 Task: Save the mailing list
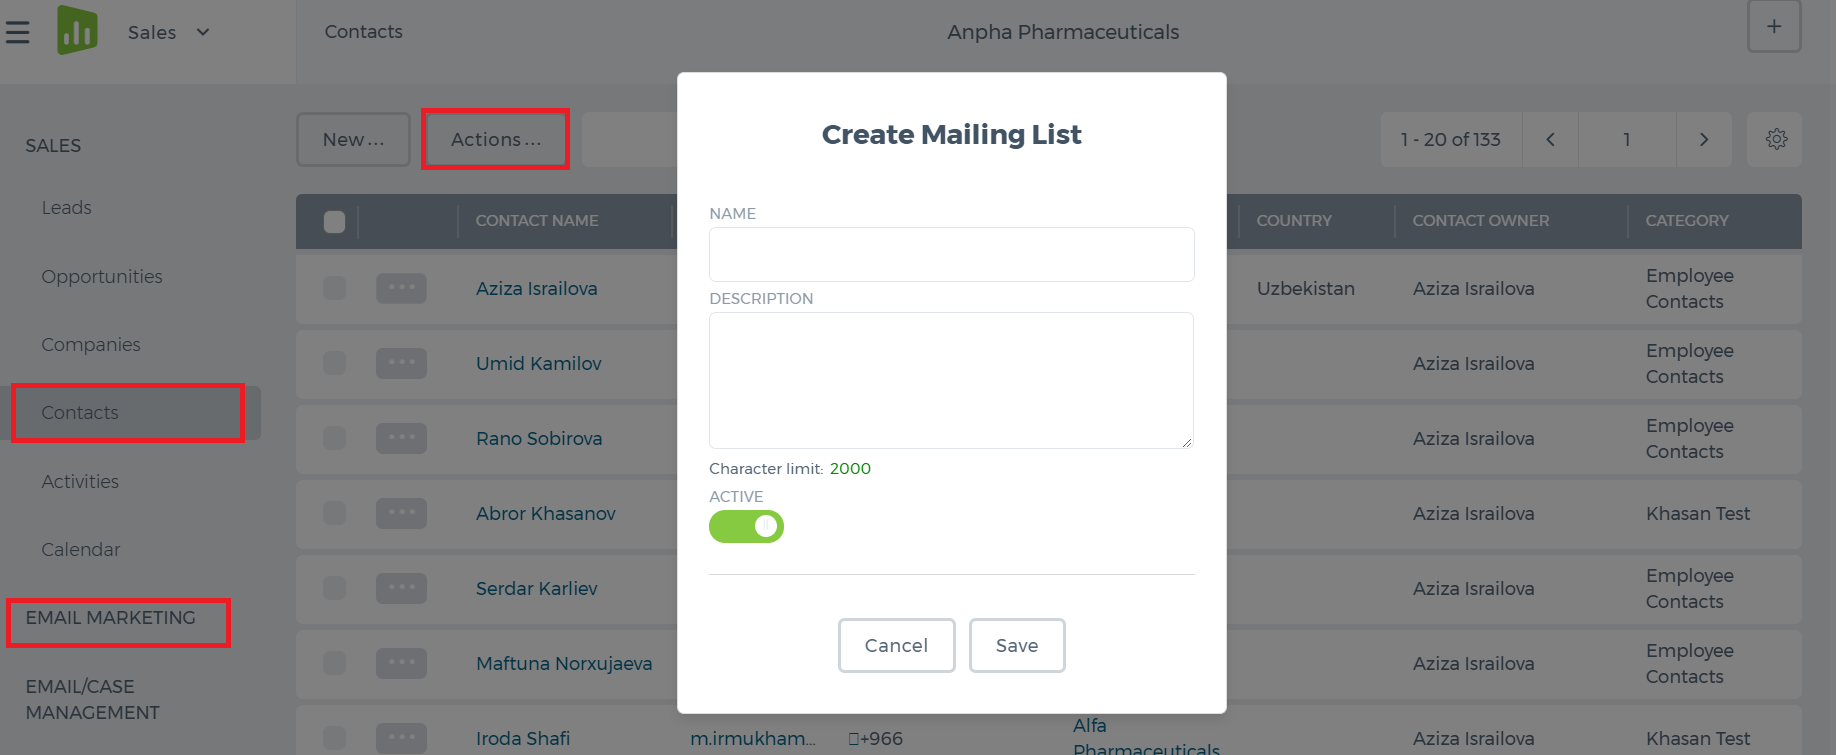pos(1017,645)
